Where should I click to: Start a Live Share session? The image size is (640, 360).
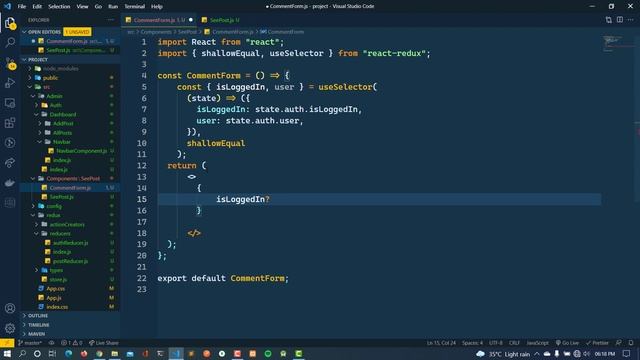[104, 343]
